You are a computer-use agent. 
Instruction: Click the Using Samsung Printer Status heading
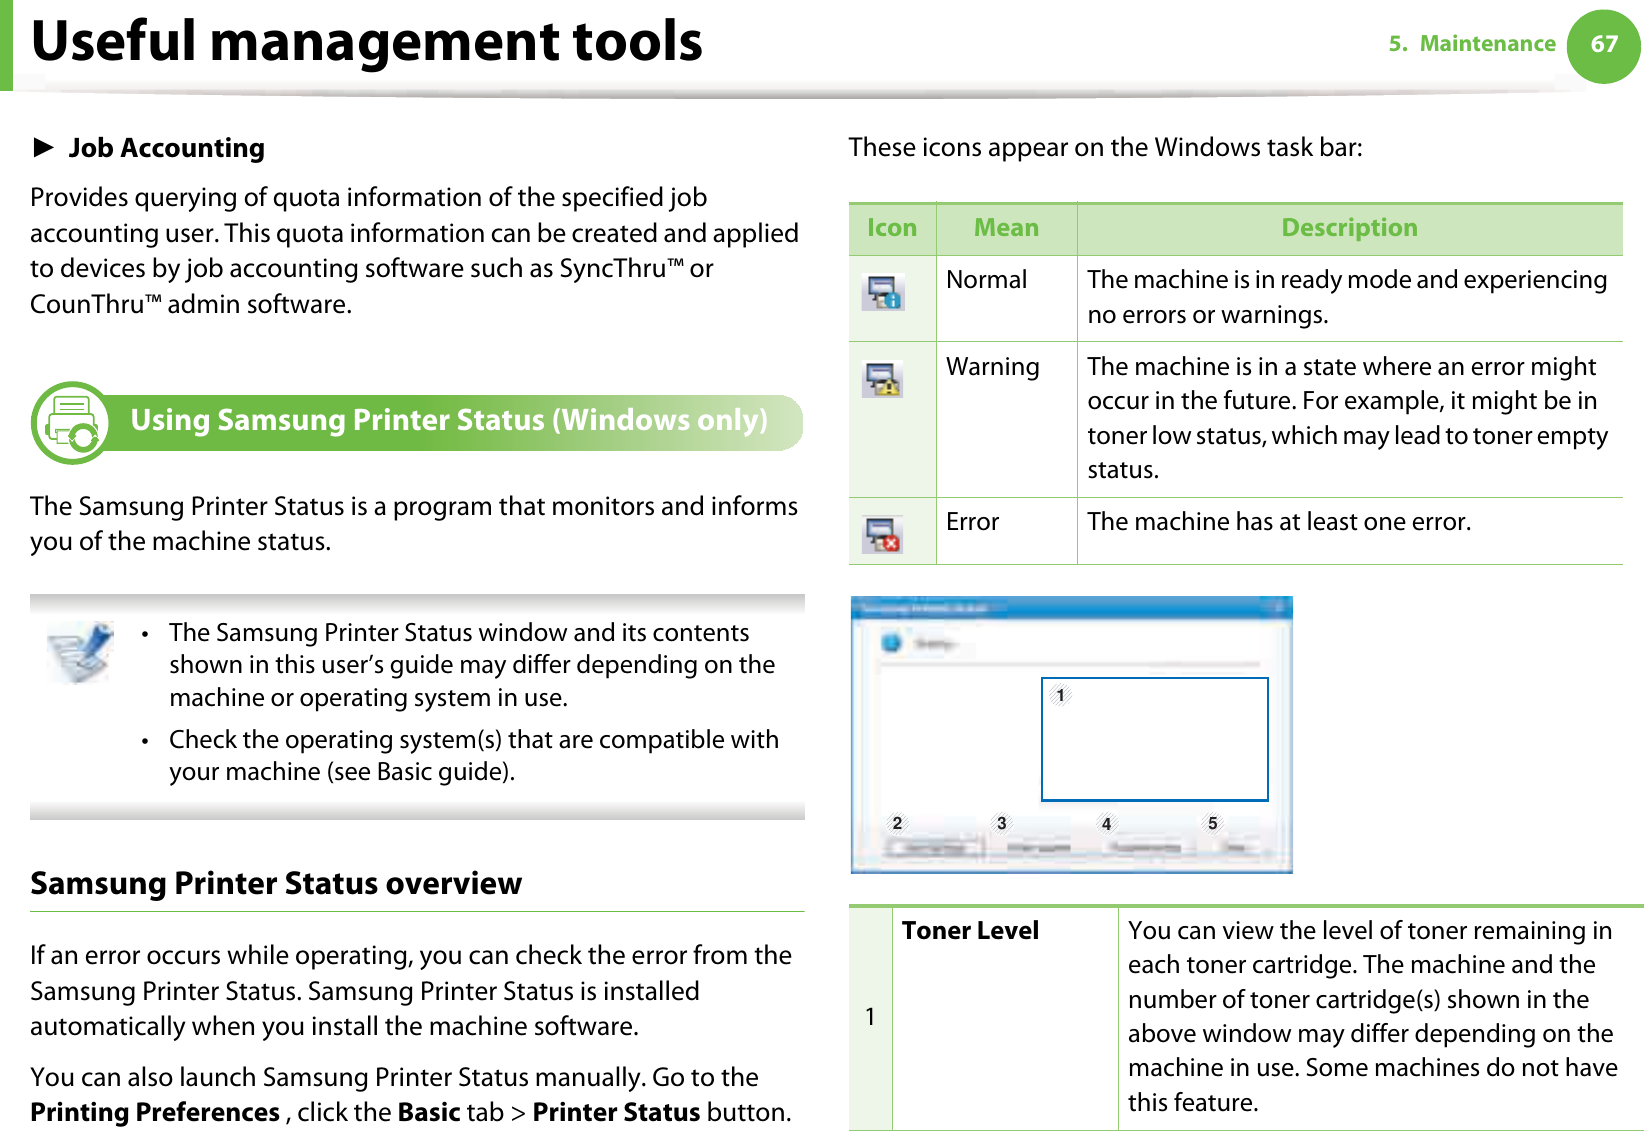(449, 420)
